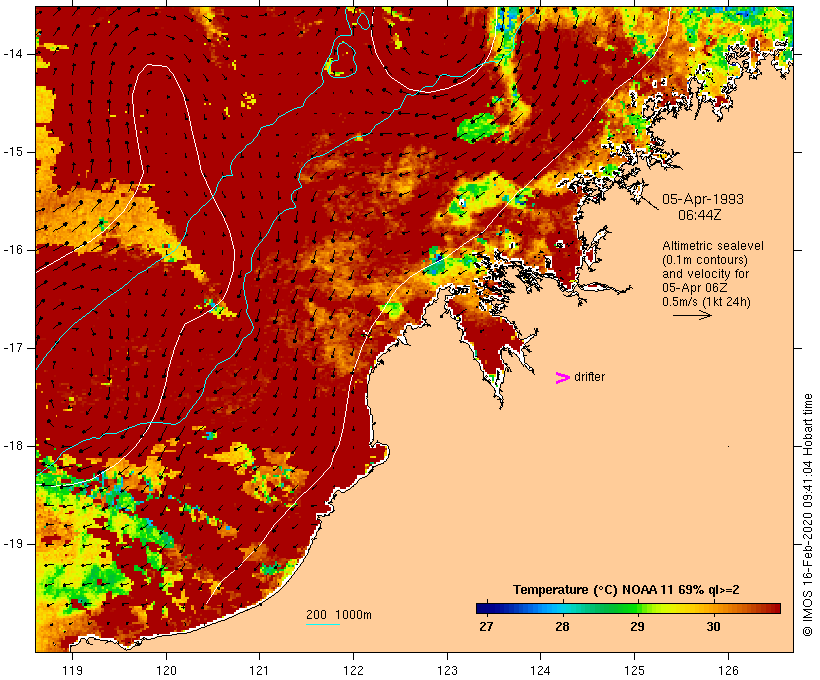
Task: Click the colorbar label '27'
Action: click(x=486, y=627)
